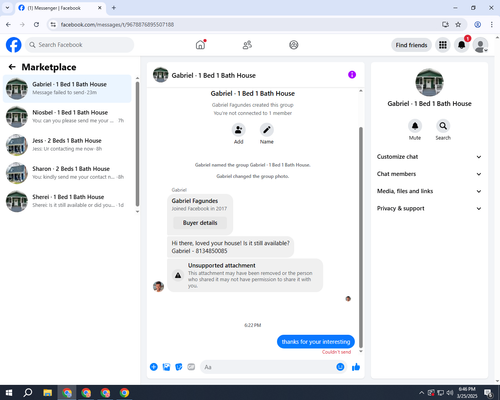Open the account profile avatar menu
Image resolution: width=500 pixels, height=400 pixels.
(x=480, y=45)
